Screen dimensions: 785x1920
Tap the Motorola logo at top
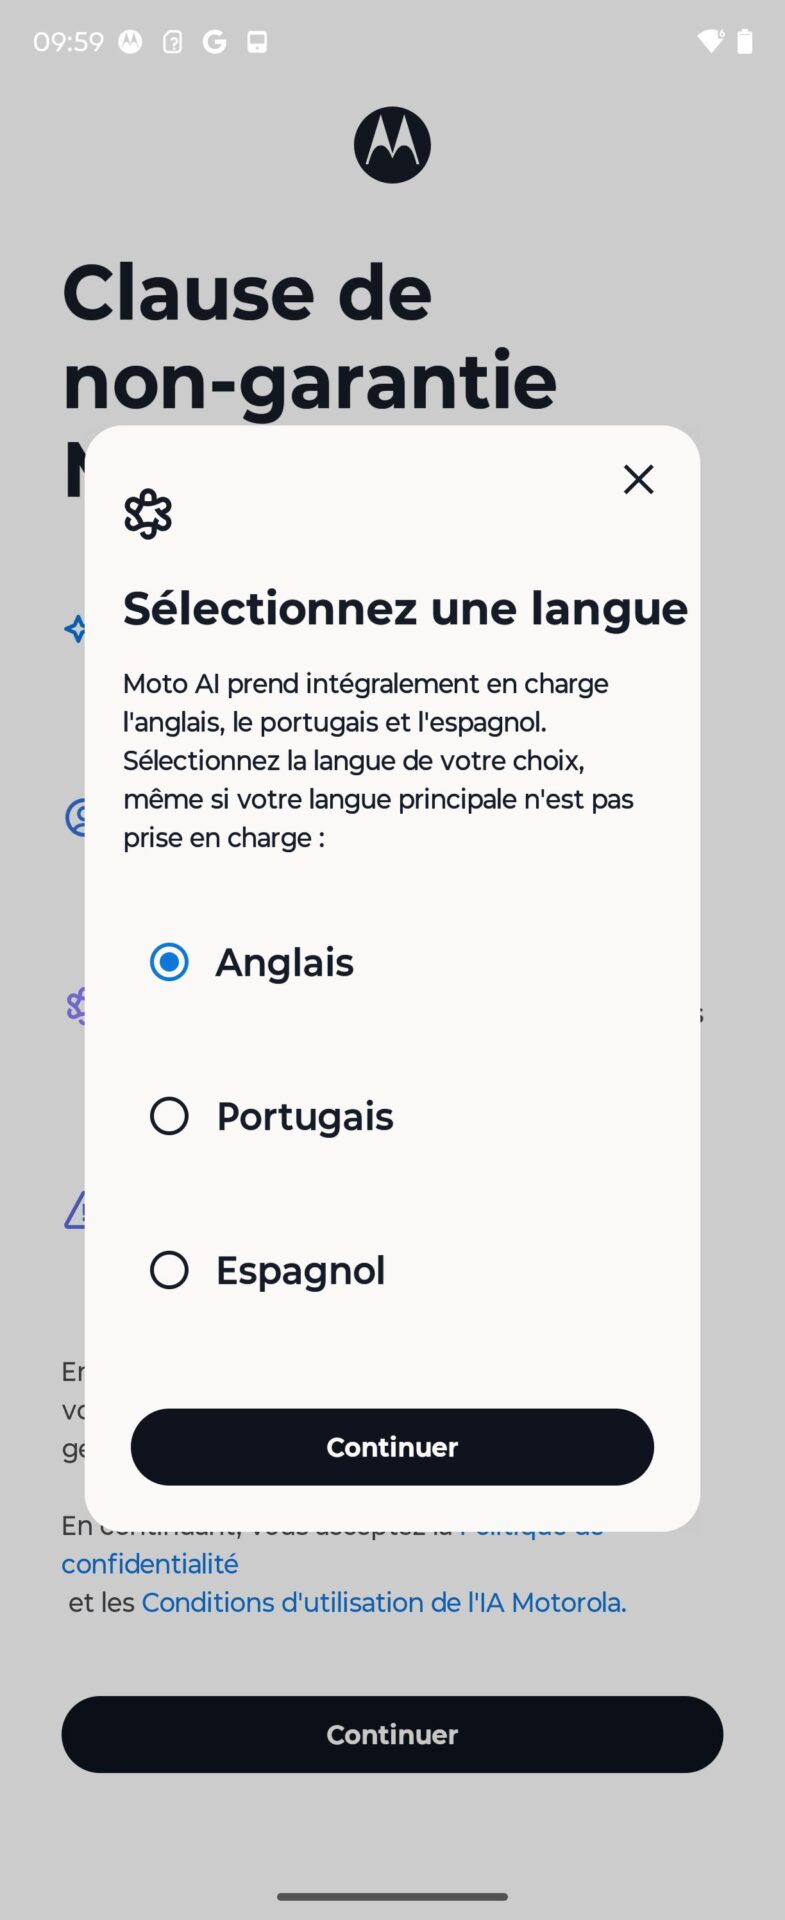pos(392,145)
